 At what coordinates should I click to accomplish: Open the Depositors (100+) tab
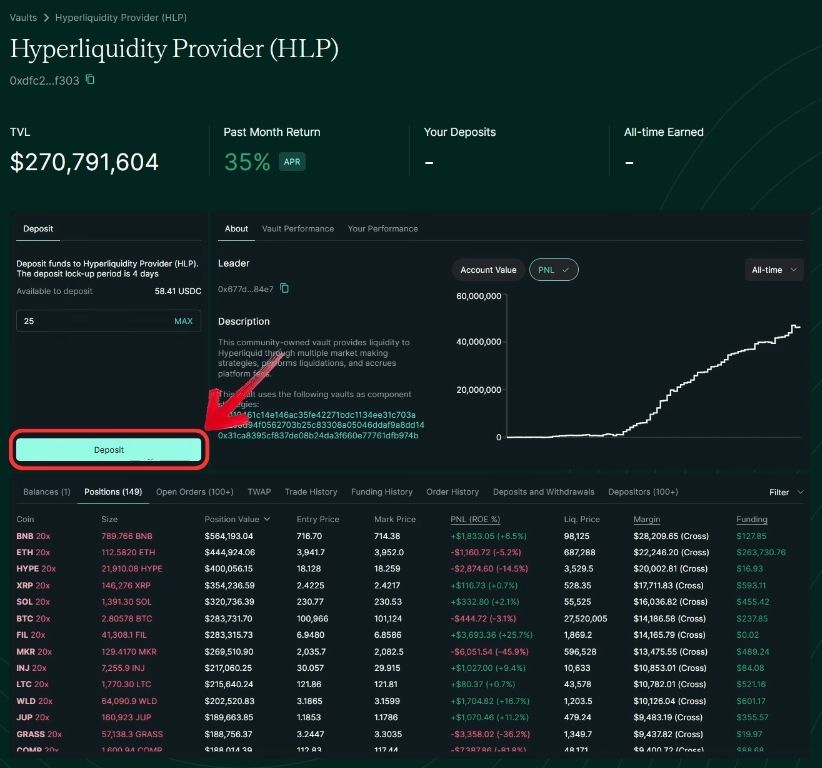tap(643, 492)
